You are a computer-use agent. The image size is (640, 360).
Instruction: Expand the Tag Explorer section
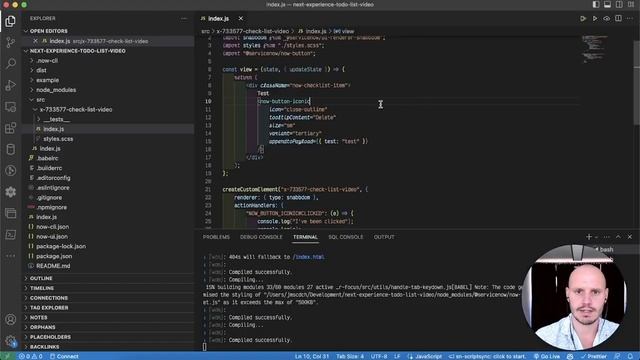(49, 308)
